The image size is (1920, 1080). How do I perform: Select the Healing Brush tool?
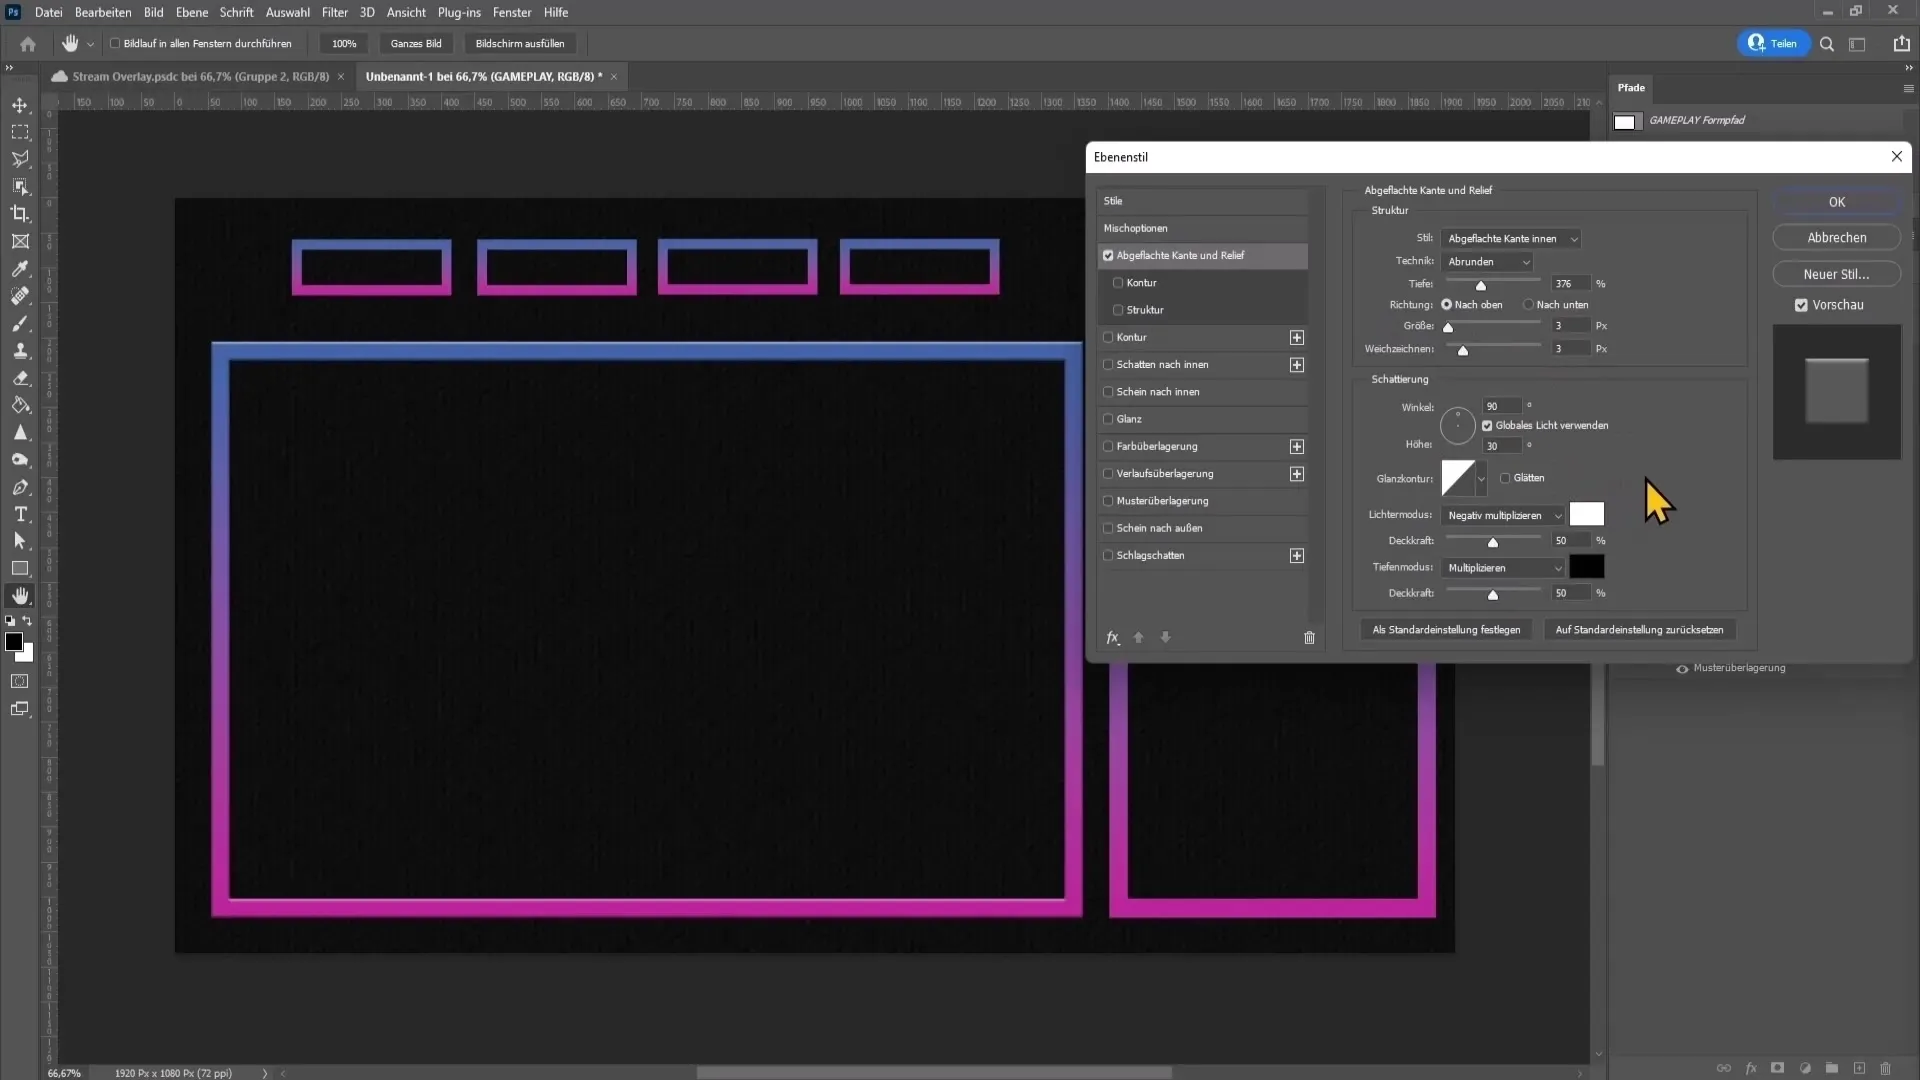(20, 296)
